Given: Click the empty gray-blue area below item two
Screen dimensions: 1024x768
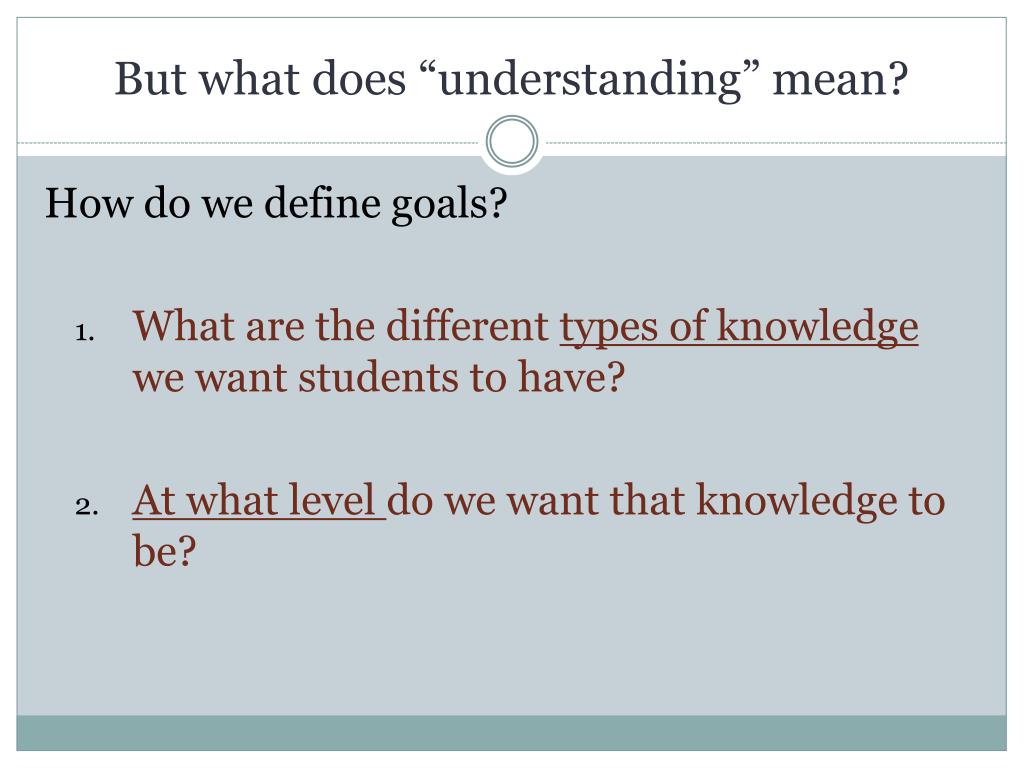Looking at the screenshot, I should [511, 643].
